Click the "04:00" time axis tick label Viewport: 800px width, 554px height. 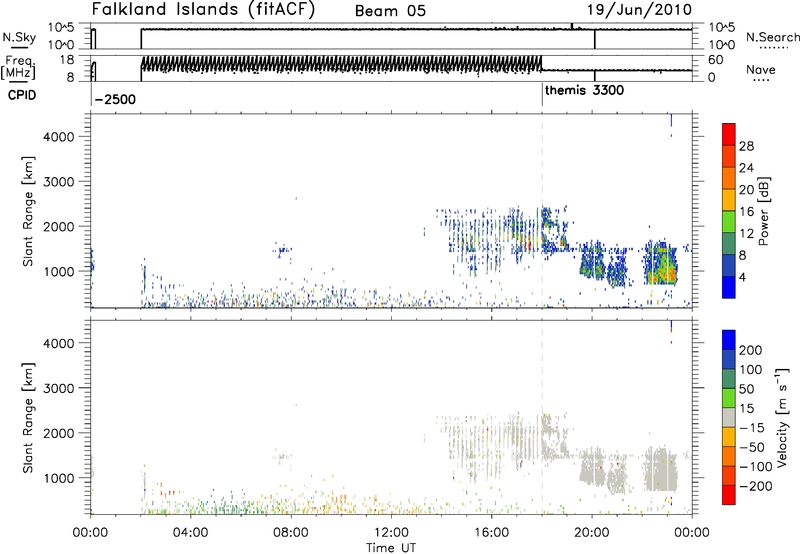(x=191, y=533)
